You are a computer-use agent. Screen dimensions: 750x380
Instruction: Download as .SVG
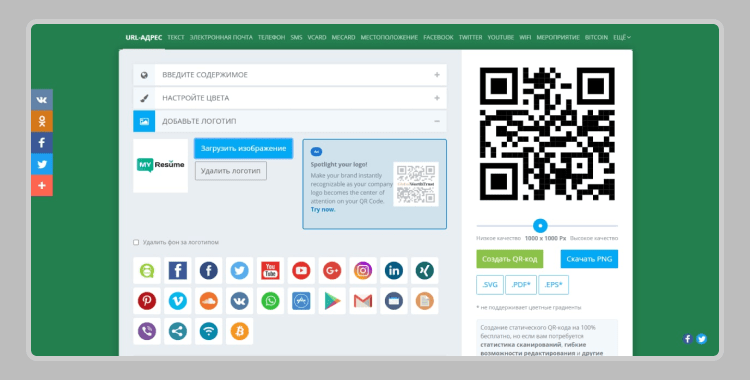(x=490, y=285)
